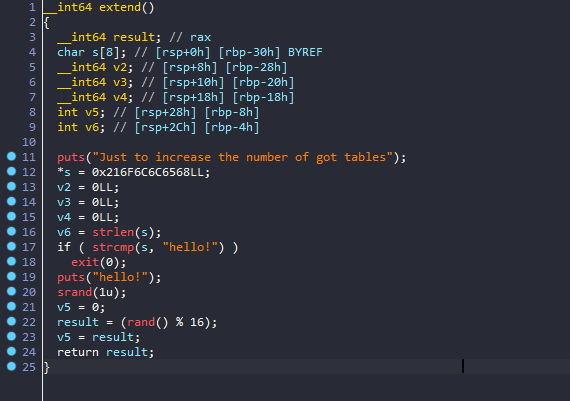Toggle breakpoint dot on line 11
Image resolution: width=570 pixels, height=401 pixels.
click(x=12, y=156)
